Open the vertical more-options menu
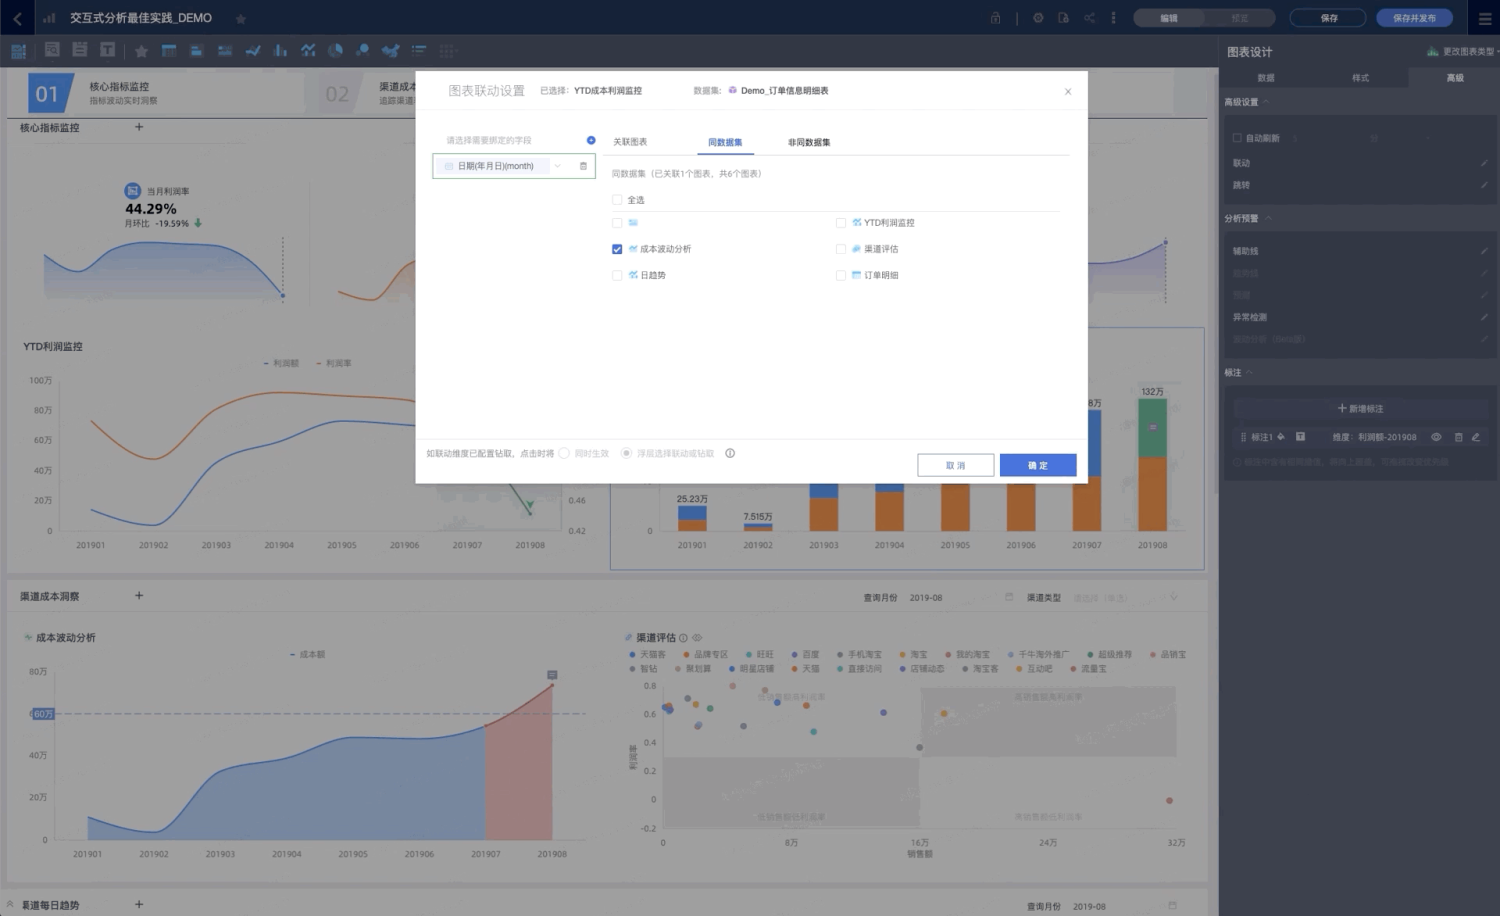This screenshot has width=1500, height=916. tap(1113, 18)
